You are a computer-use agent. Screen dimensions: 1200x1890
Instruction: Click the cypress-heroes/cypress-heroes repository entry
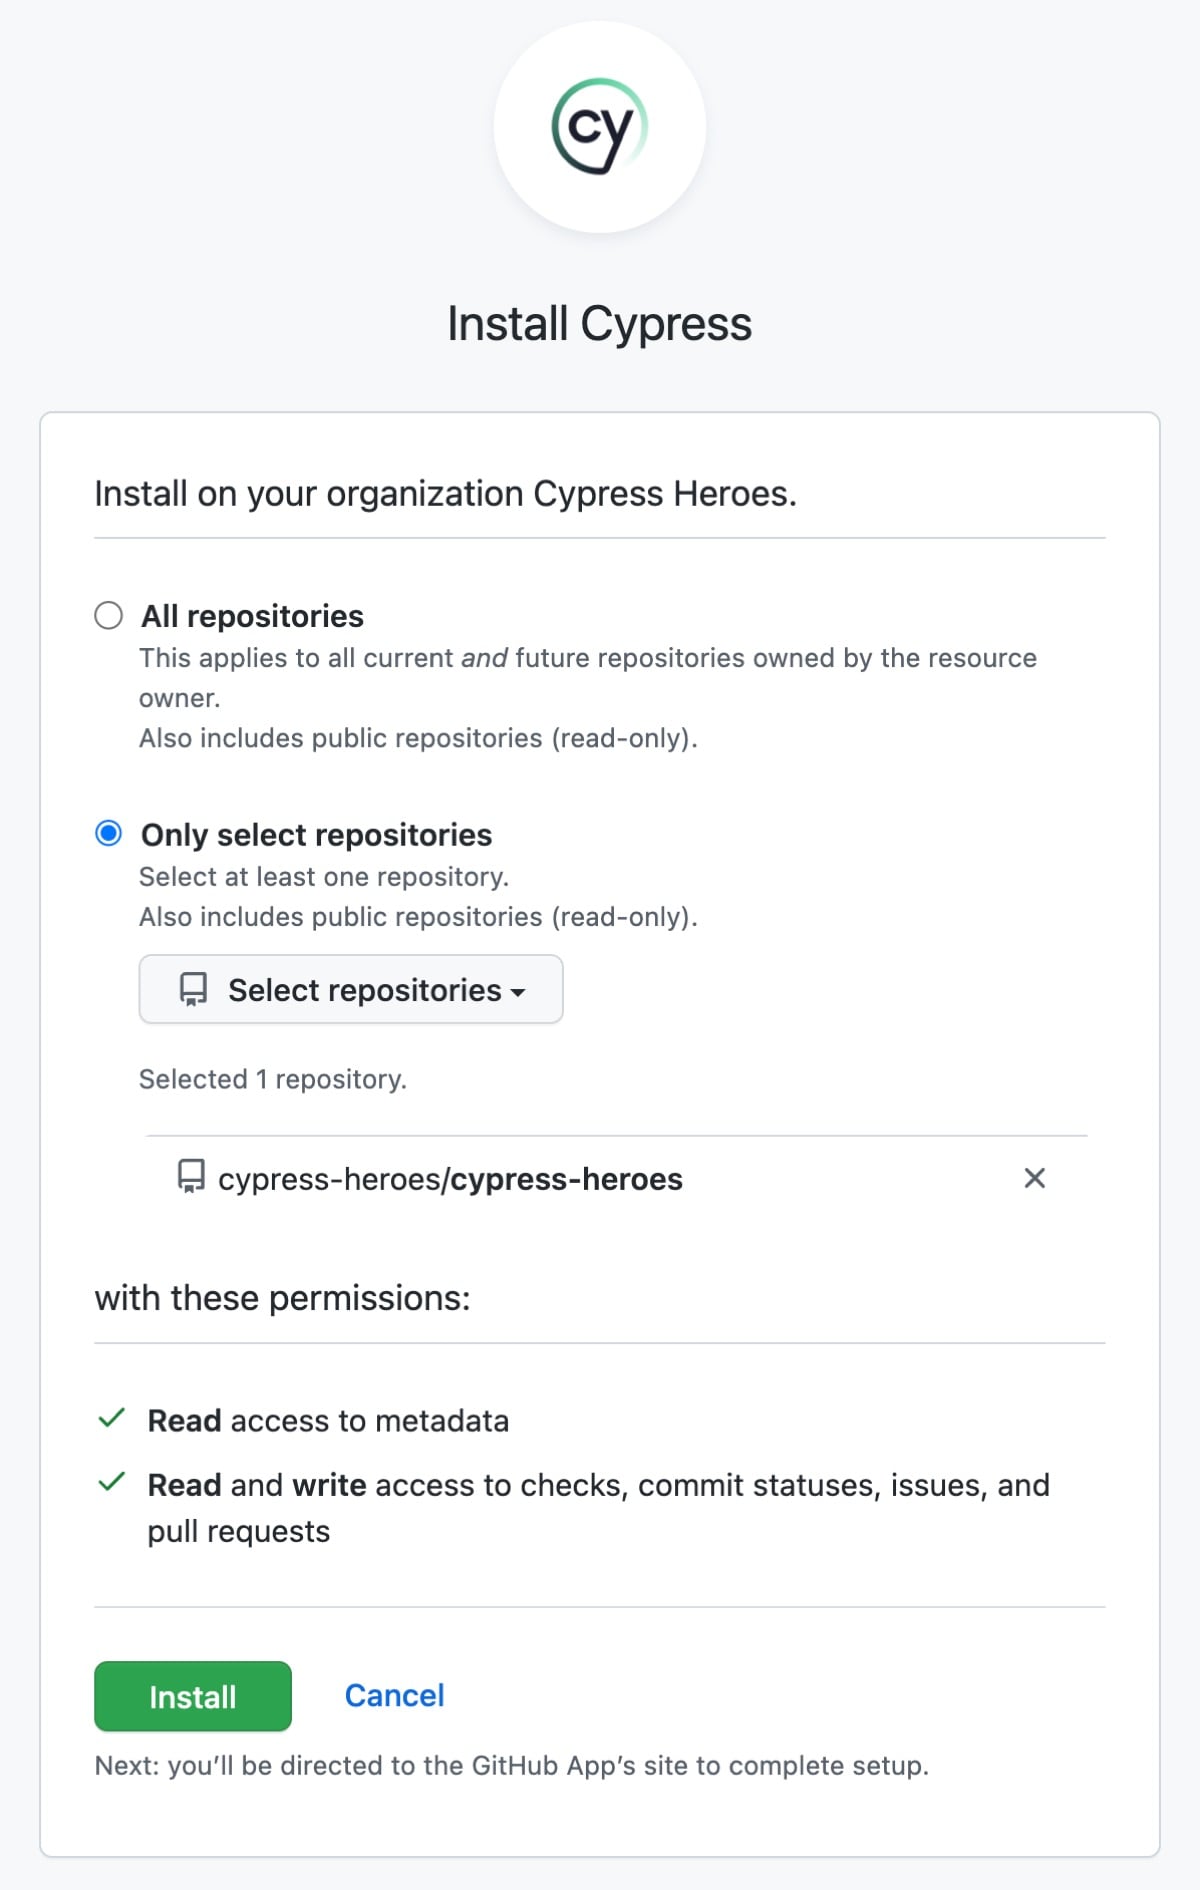pos(450,1179)
